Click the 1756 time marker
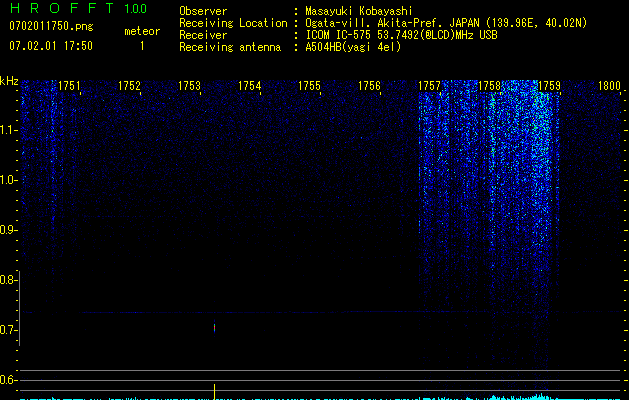 [x=369, y=86]
